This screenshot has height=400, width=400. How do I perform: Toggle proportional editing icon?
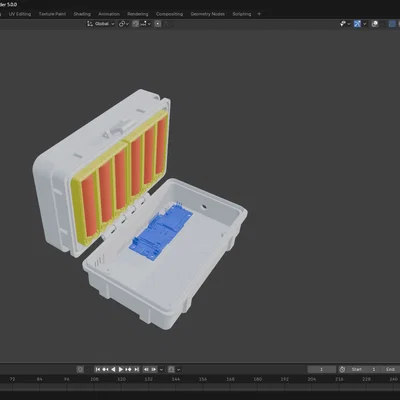tap(158, 24)
